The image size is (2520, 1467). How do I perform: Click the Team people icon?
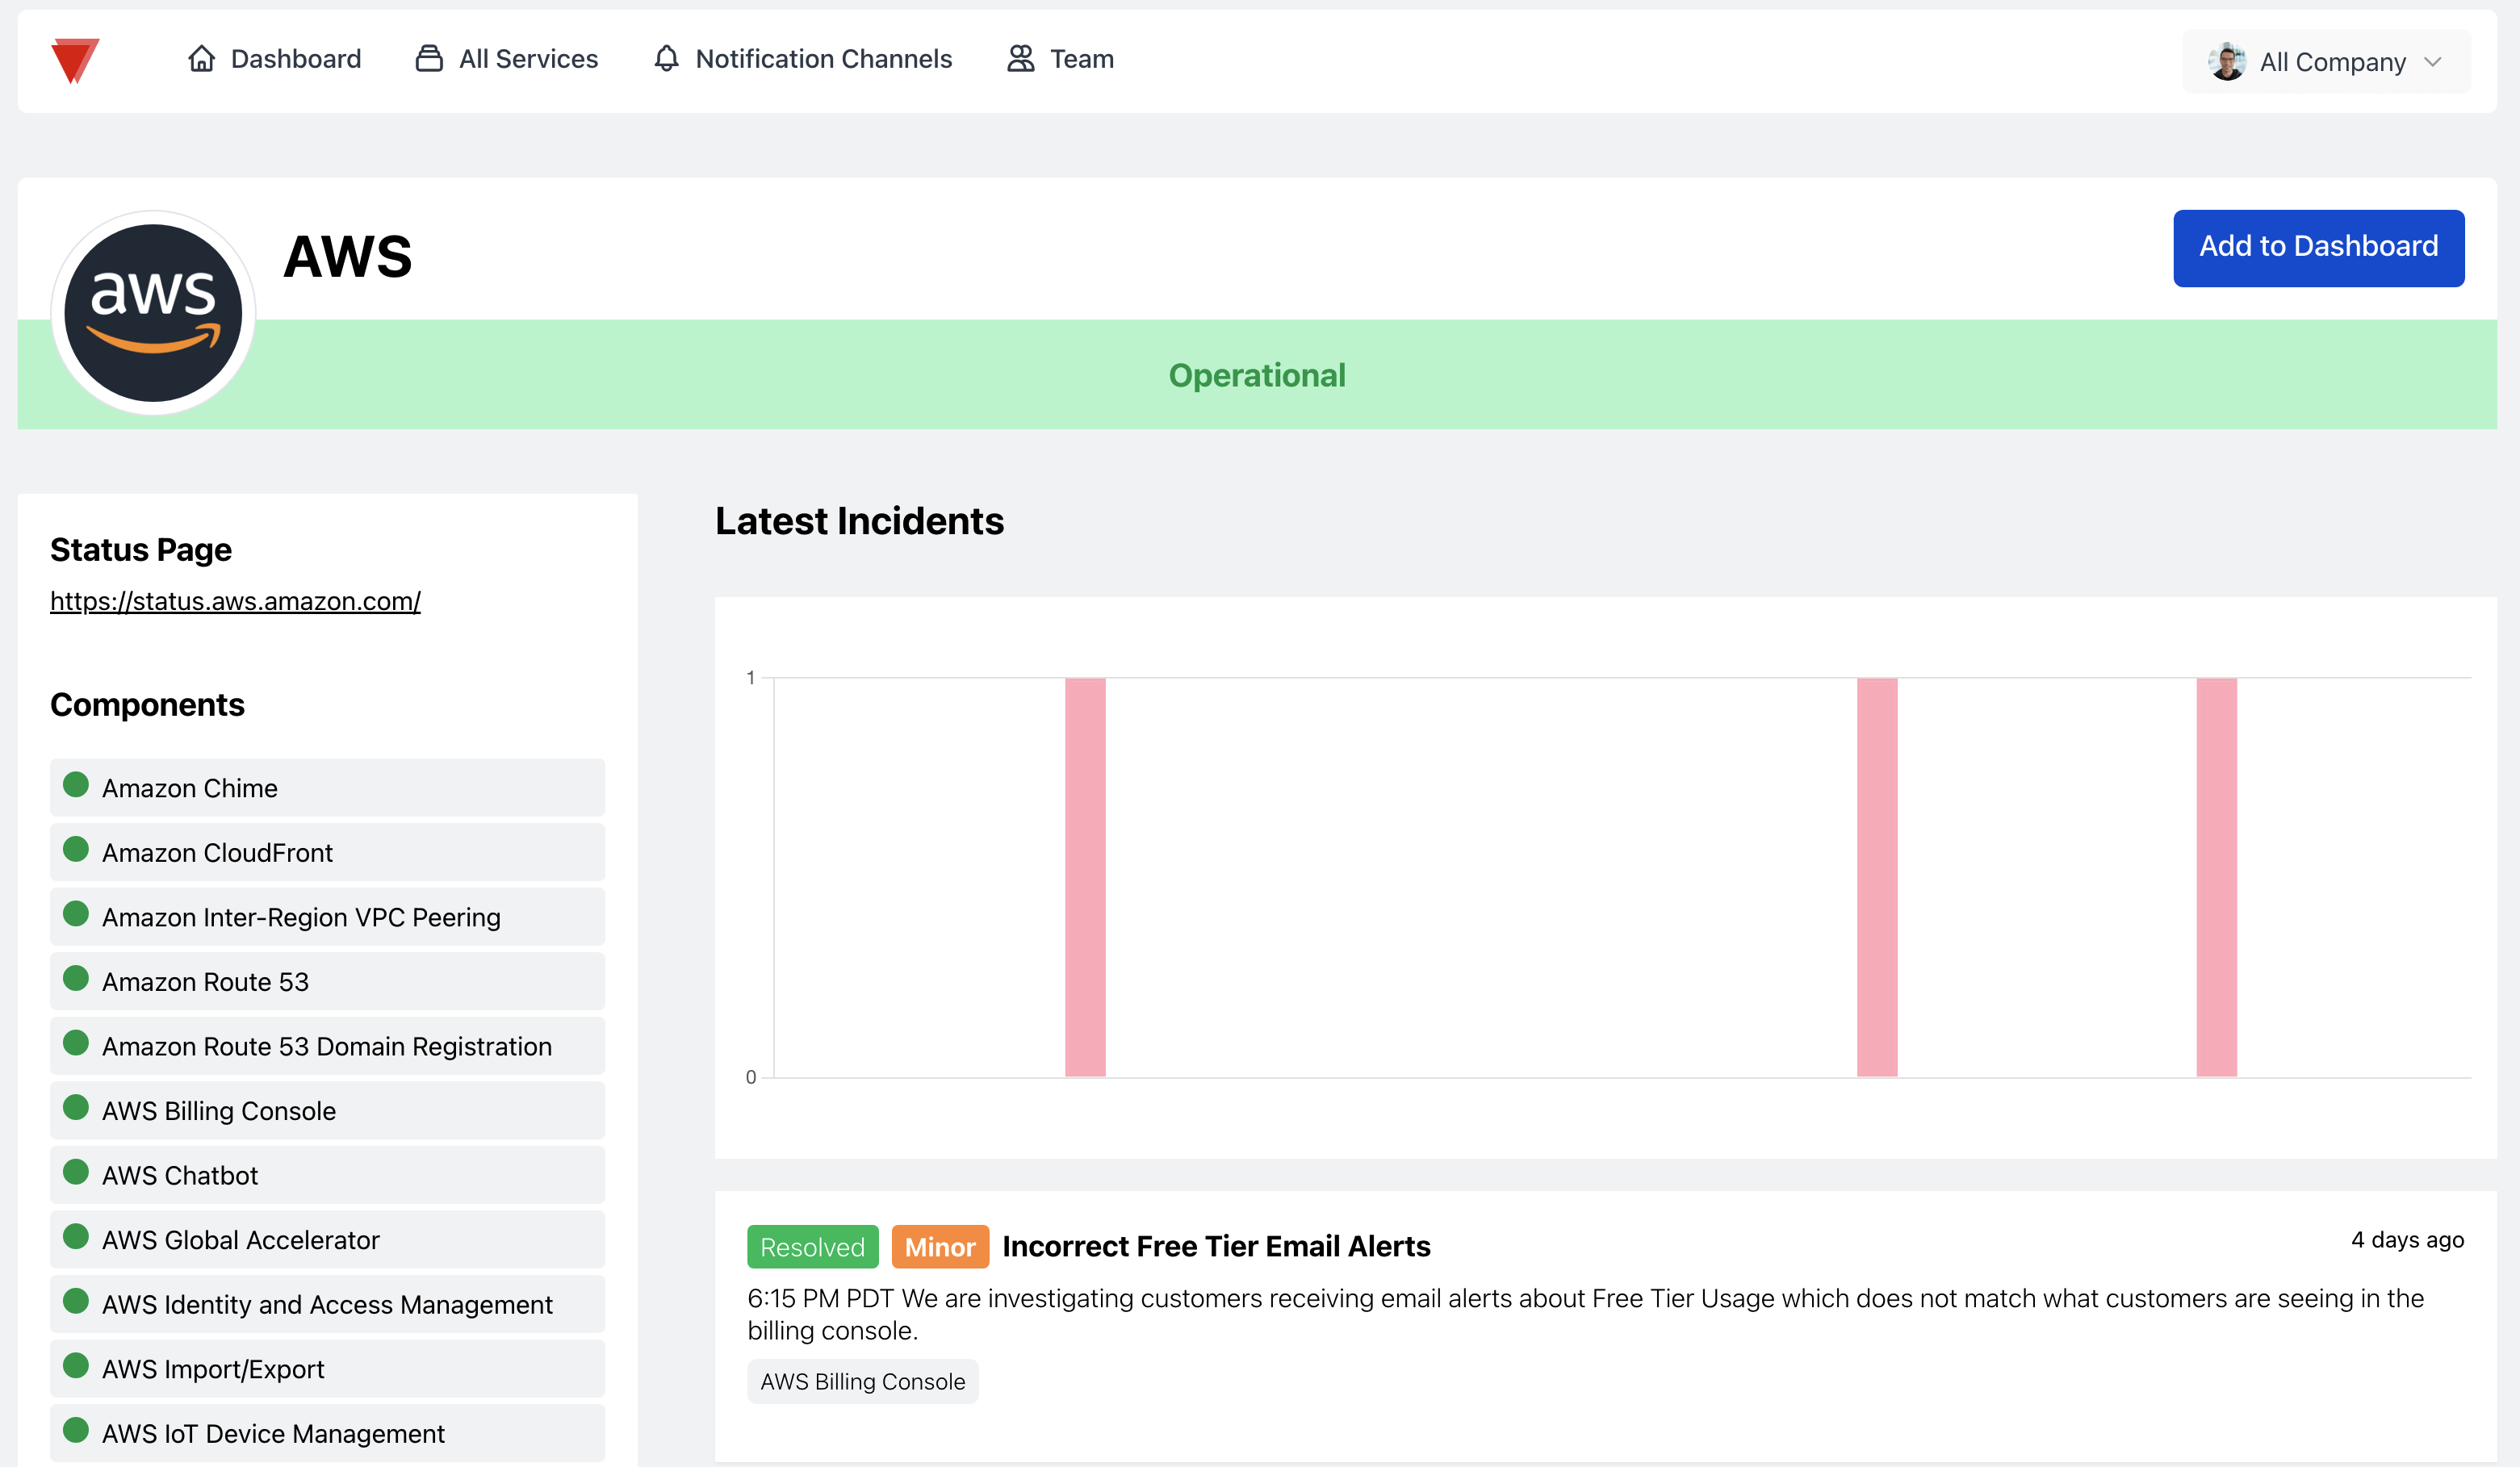1020,59
